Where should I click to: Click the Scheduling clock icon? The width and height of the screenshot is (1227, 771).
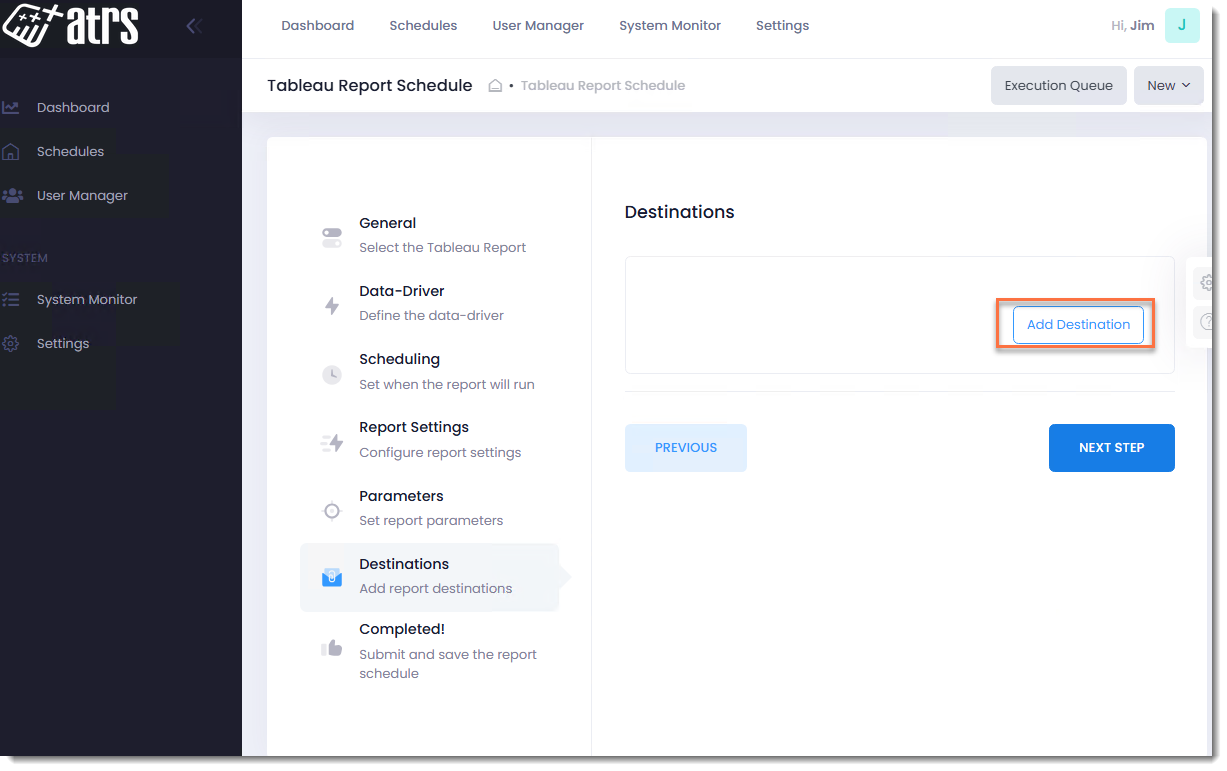[x=332, y=374]
